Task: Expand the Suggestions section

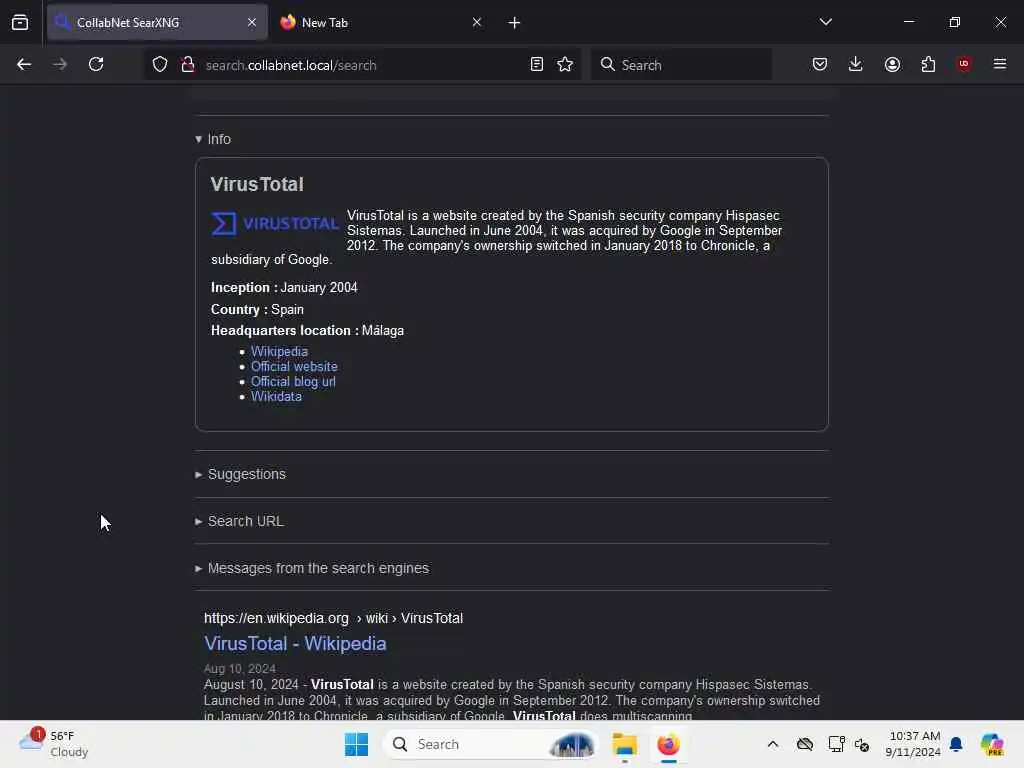Action: [240, 474]
